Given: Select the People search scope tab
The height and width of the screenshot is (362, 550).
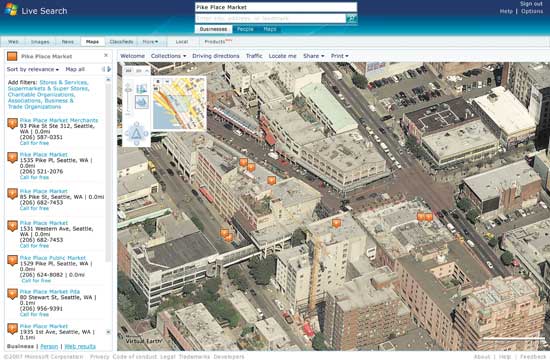Looking at the screenshot, I should point(245,29).
